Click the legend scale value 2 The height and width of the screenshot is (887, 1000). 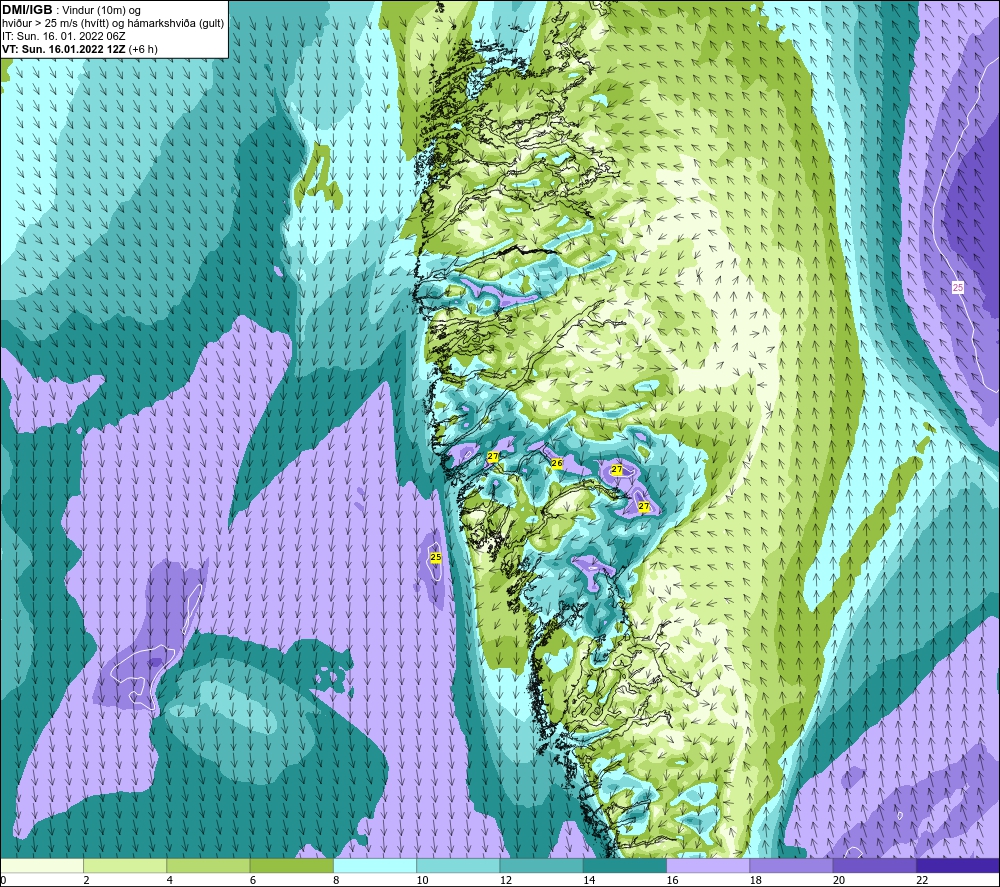(x=86, y=881)
